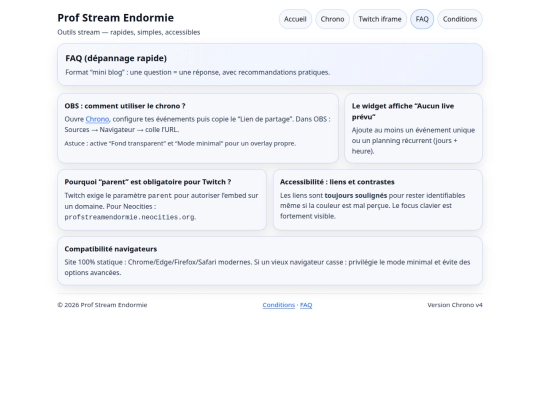Image resolution: width=540 pixels, height=405 pixels.
Task: Follow the Chrono link in OBS answer
Action: 97,119
